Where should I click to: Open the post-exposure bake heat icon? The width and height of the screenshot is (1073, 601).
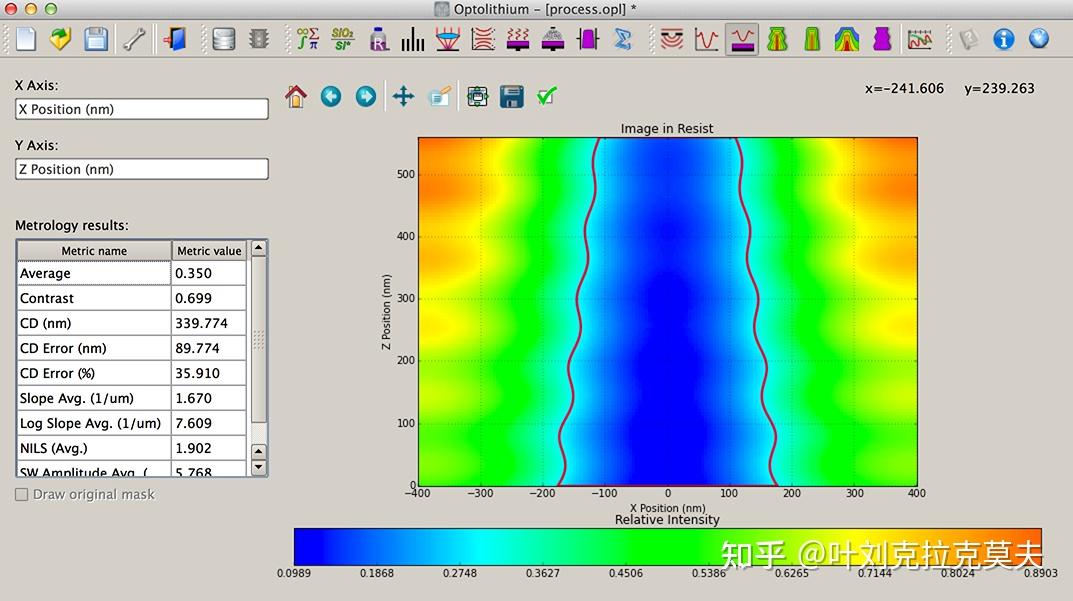518,39
